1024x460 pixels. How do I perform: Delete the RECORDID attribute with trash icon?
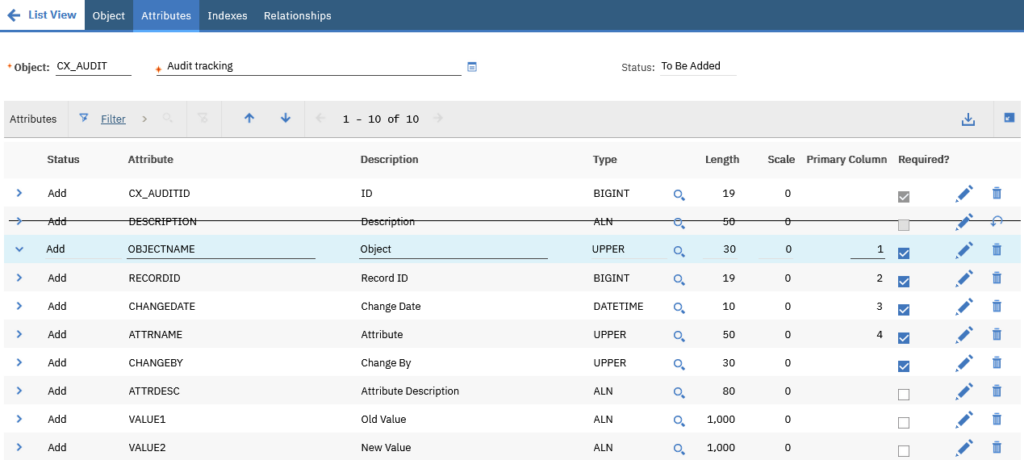997,278
